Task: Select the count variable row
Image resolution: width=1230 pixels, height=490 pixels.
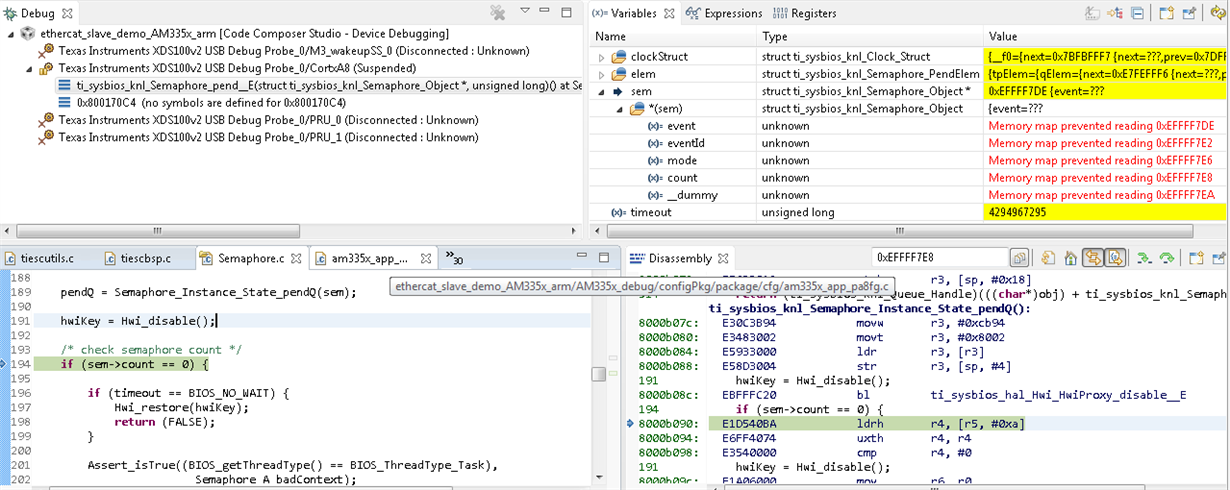Action: (908, 178)
